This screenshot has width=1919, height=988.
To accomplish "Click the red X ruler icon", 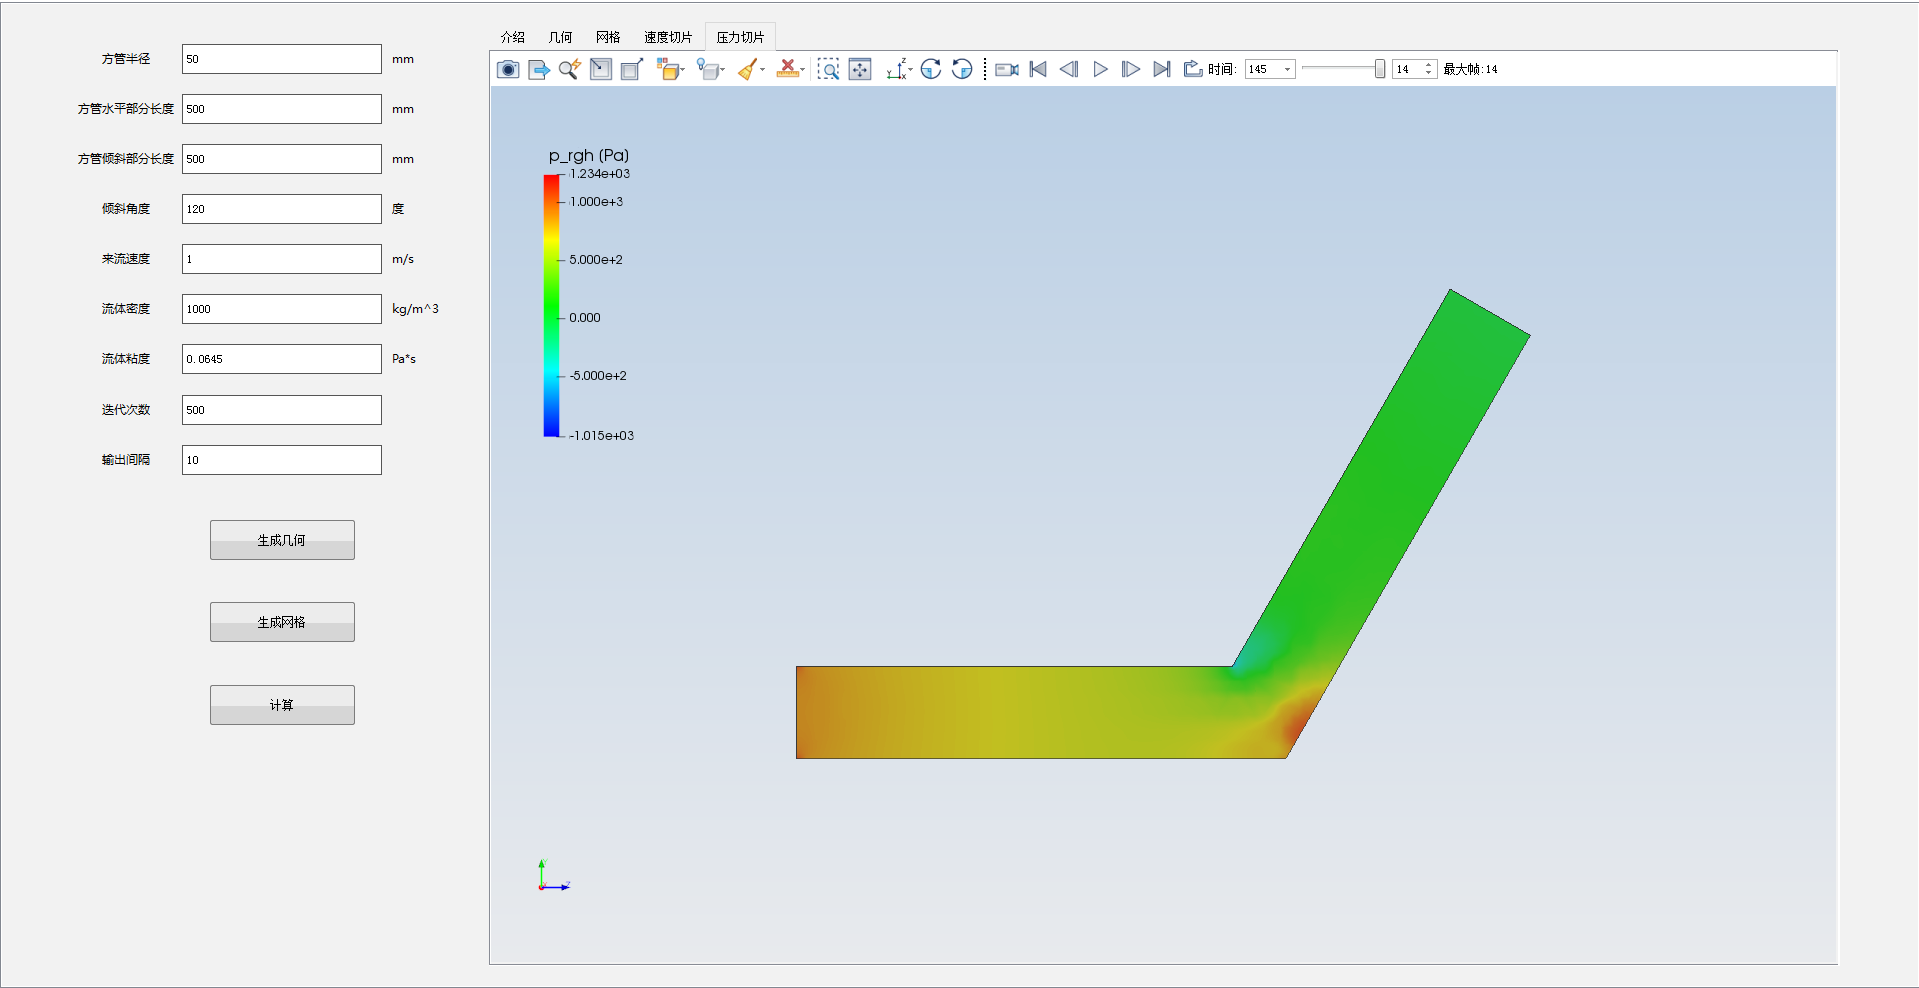I will point(787,69).
